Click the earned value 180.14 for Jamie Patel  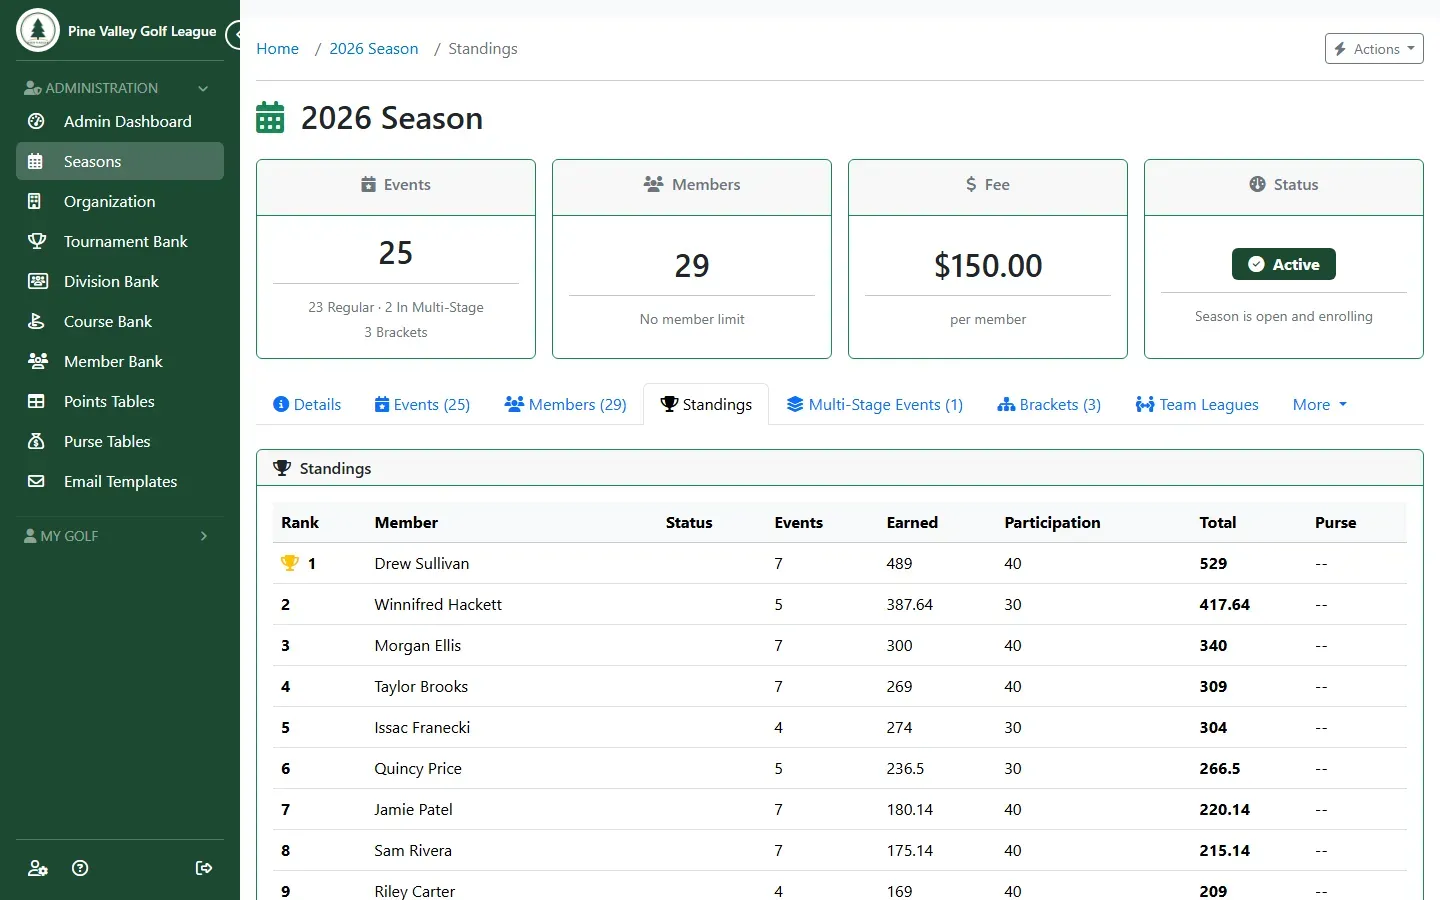(910, 810)
